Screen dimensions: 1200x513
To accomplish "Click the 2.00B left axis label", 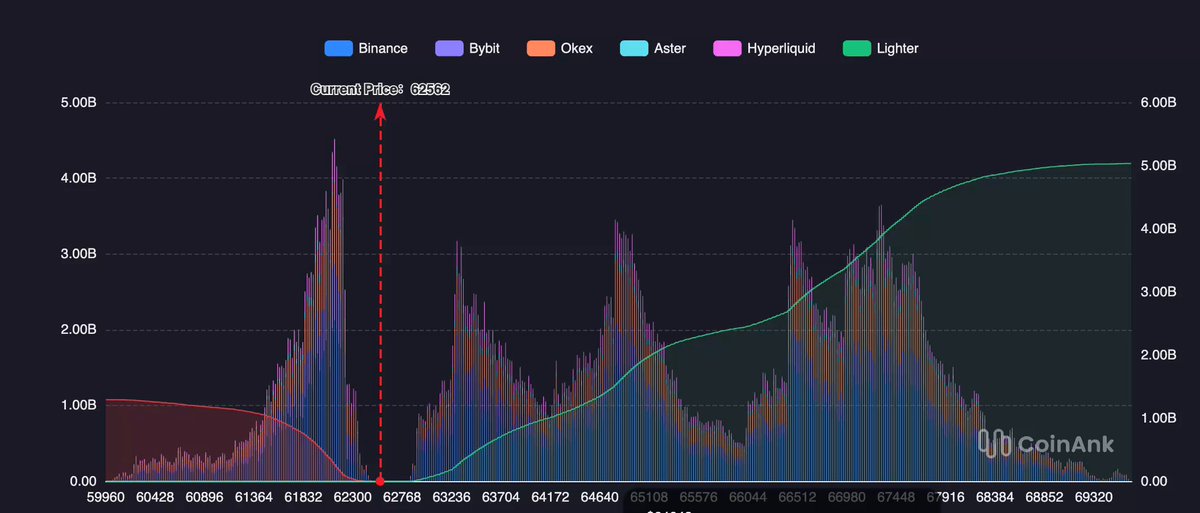I will [77, 330].
